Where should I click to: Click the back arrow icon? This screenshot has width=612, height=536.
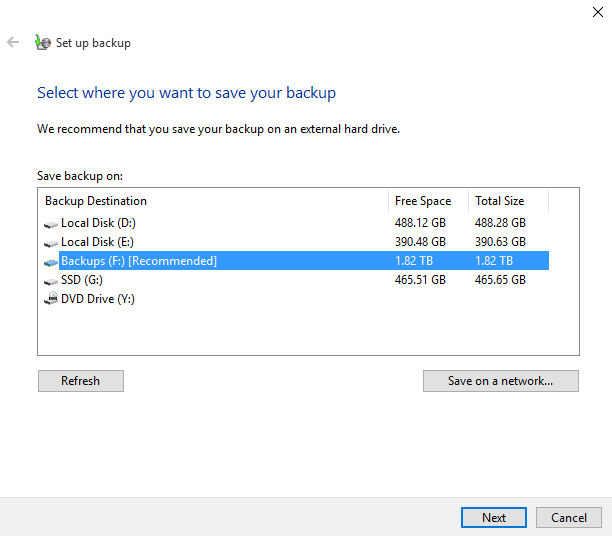(13, 43)
